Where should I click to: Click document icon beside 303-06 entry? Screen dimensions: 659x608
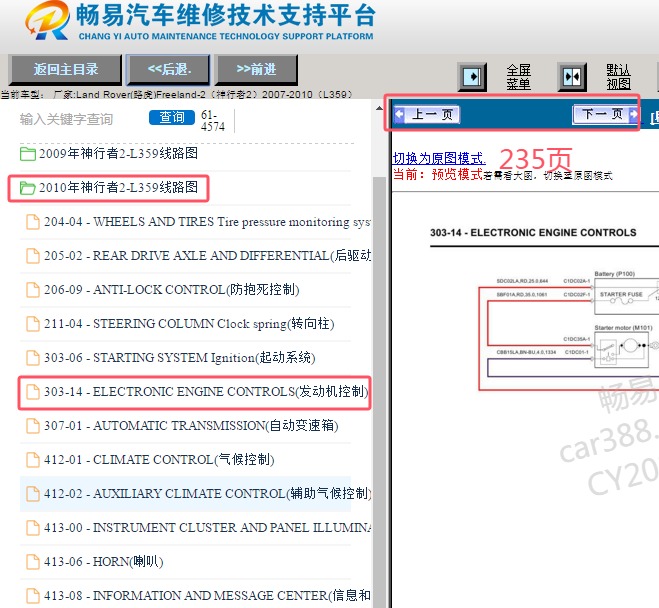(33, 358)
